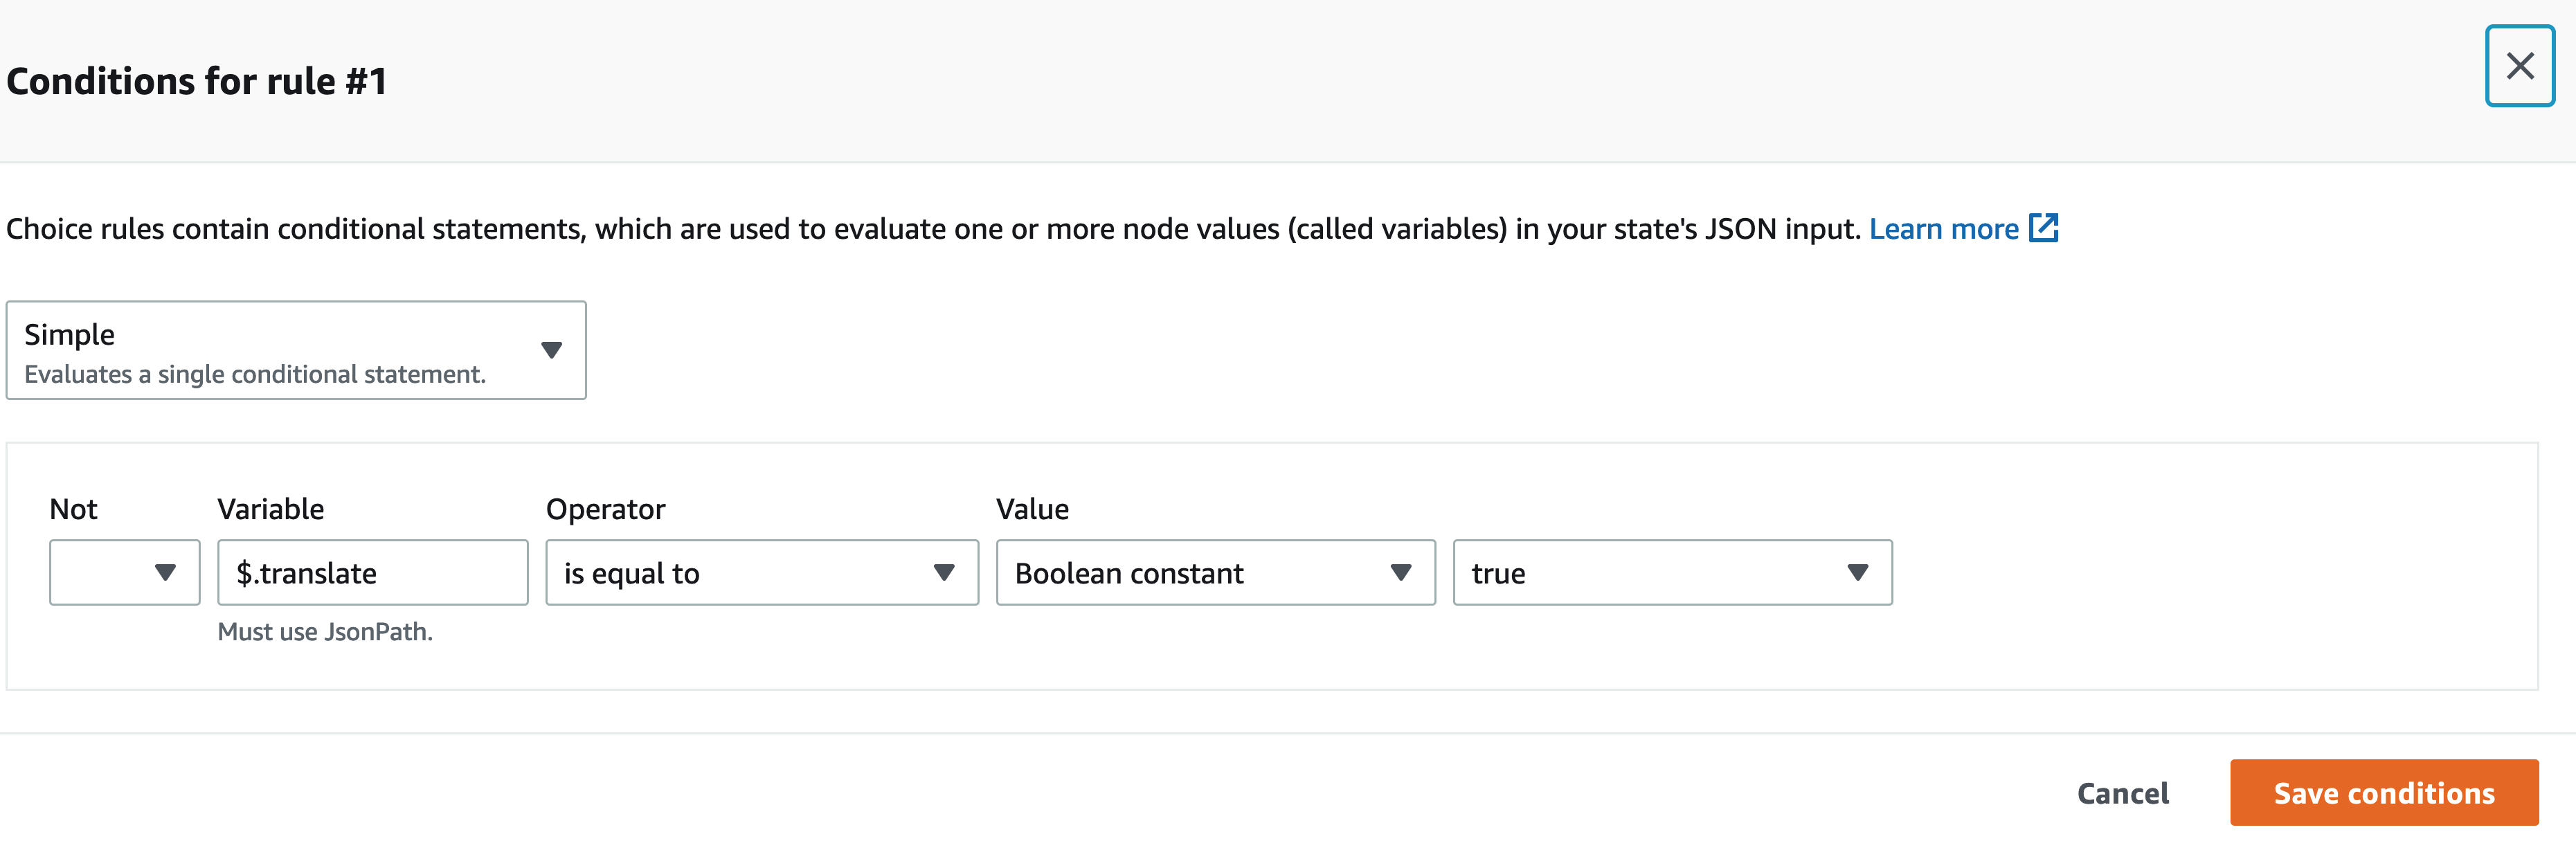Click the caret icon on the true selector
This screenshot has width=2576, height=850.
[1857, 573]
